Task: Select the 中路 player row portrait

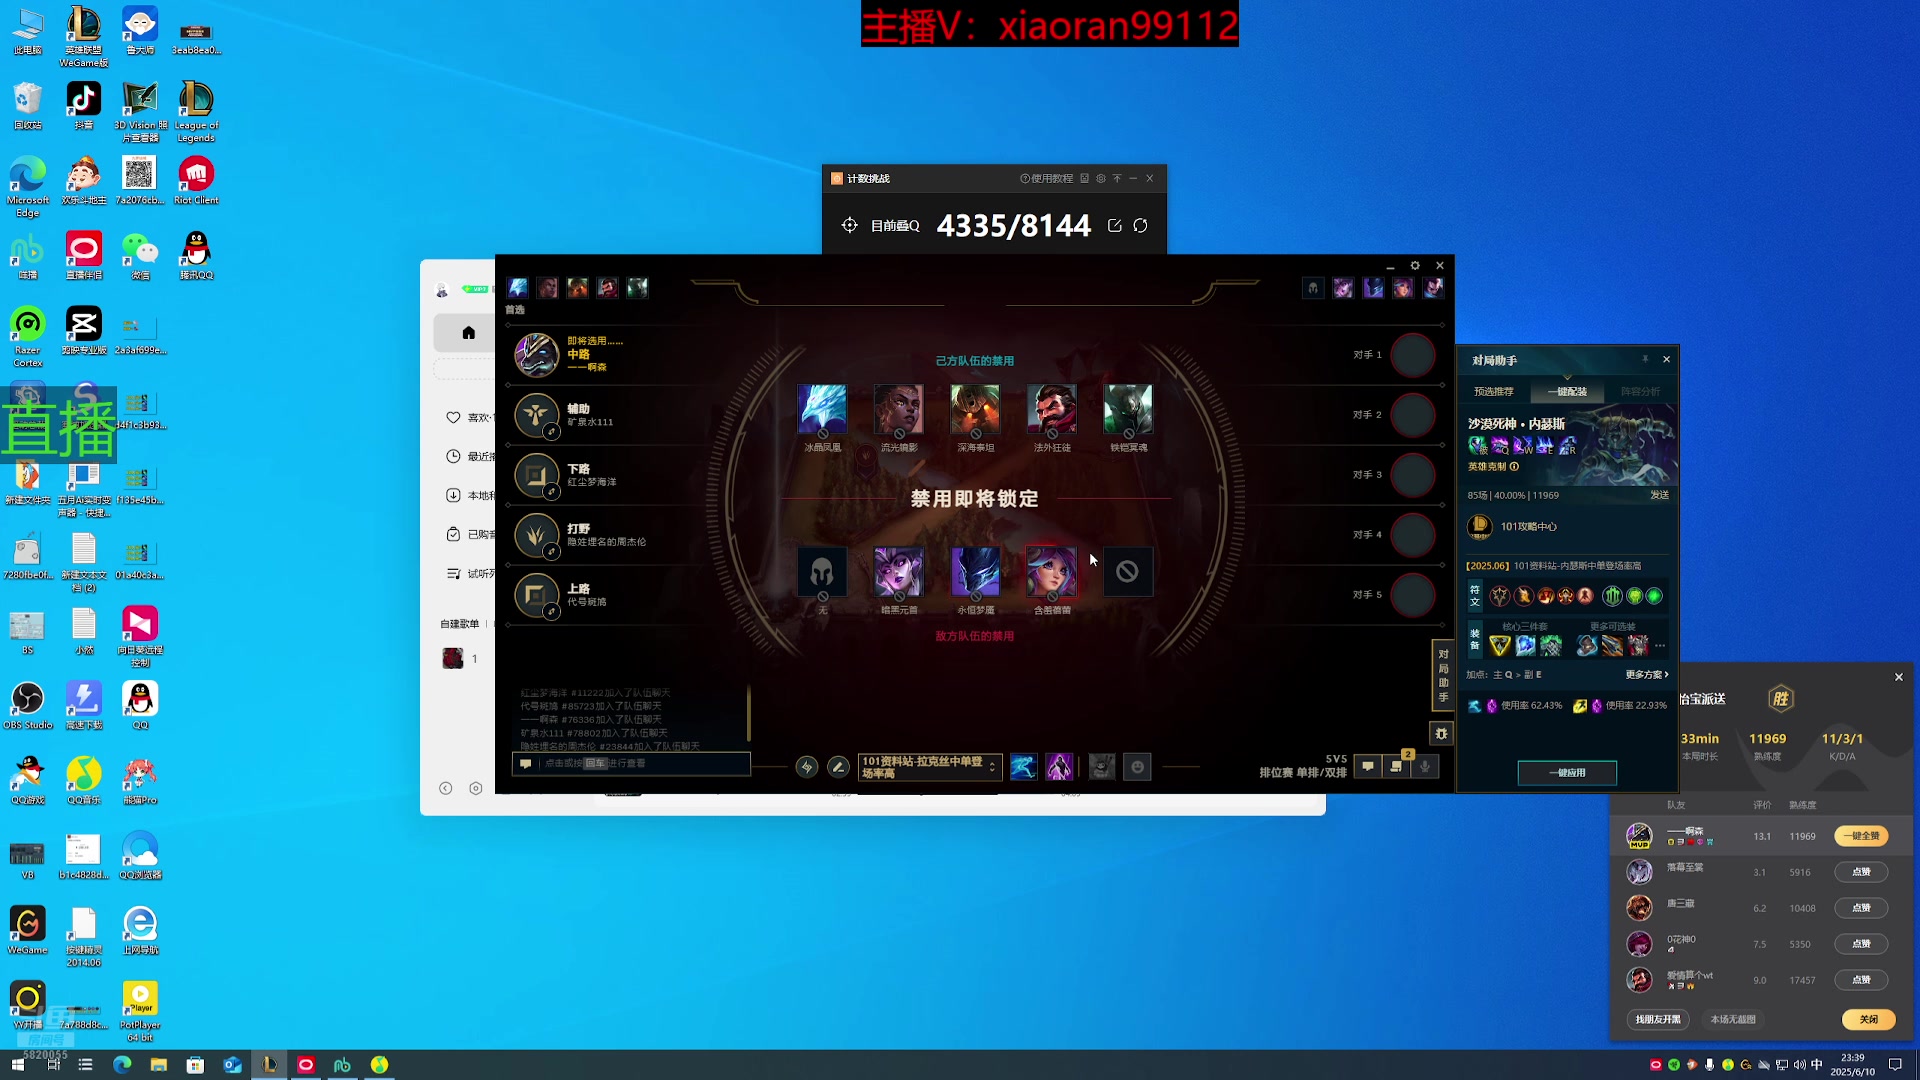Action: [x=537, y=355]
